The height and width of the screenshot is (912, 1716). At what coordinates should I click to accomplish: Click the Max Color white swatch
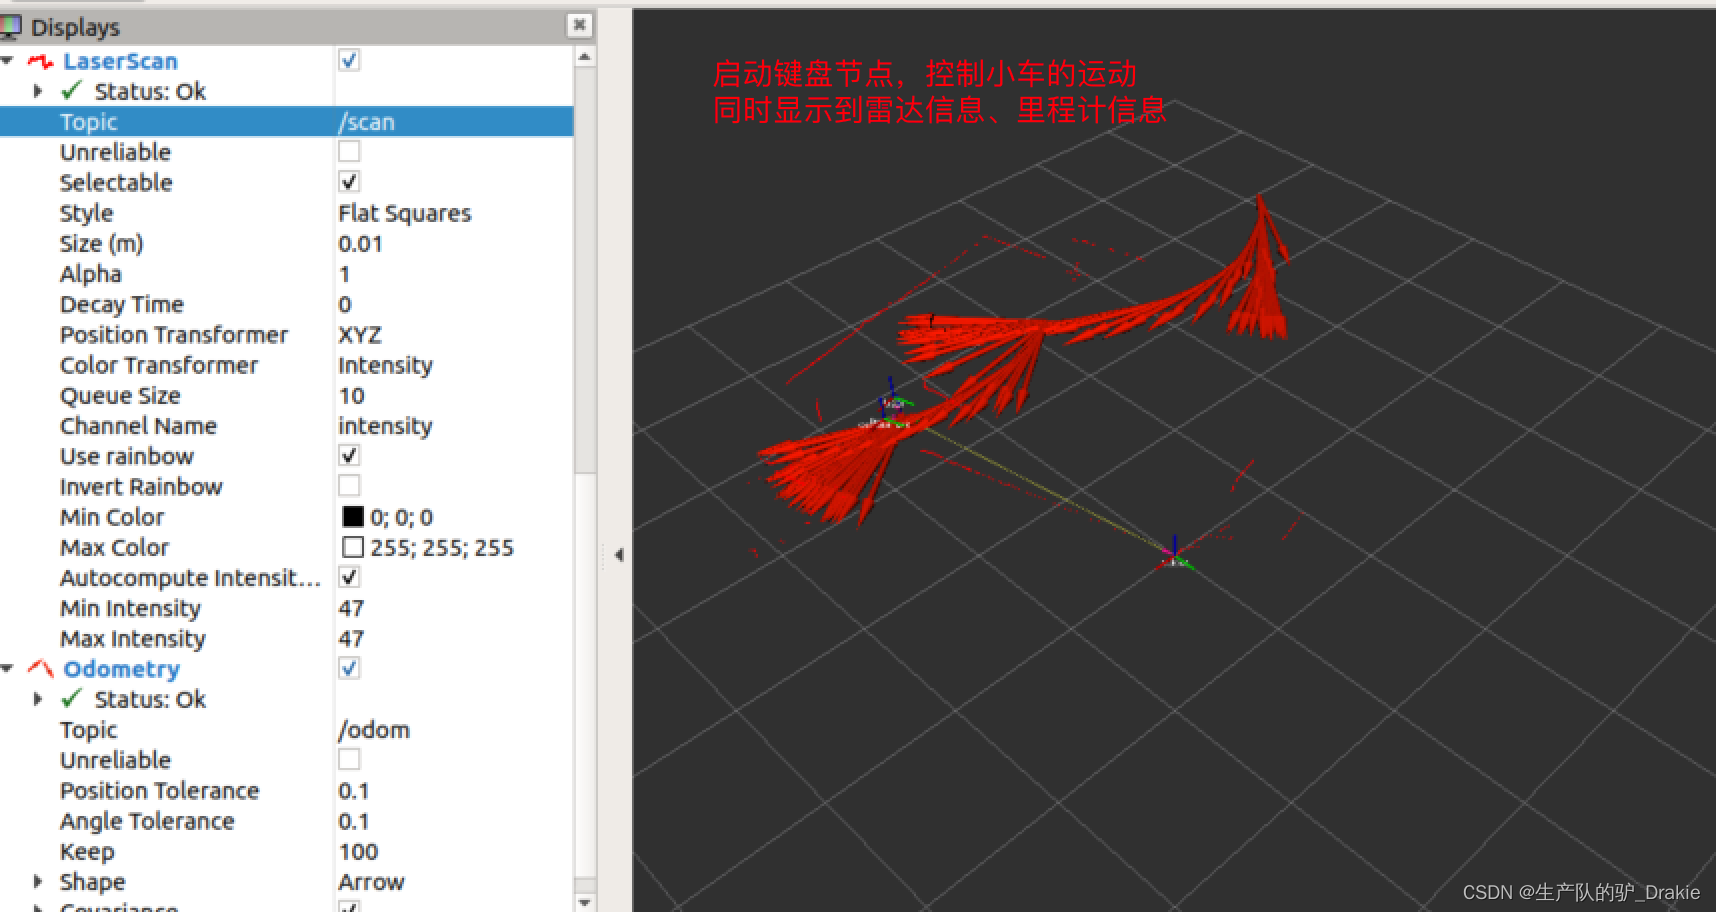[353, 547]
